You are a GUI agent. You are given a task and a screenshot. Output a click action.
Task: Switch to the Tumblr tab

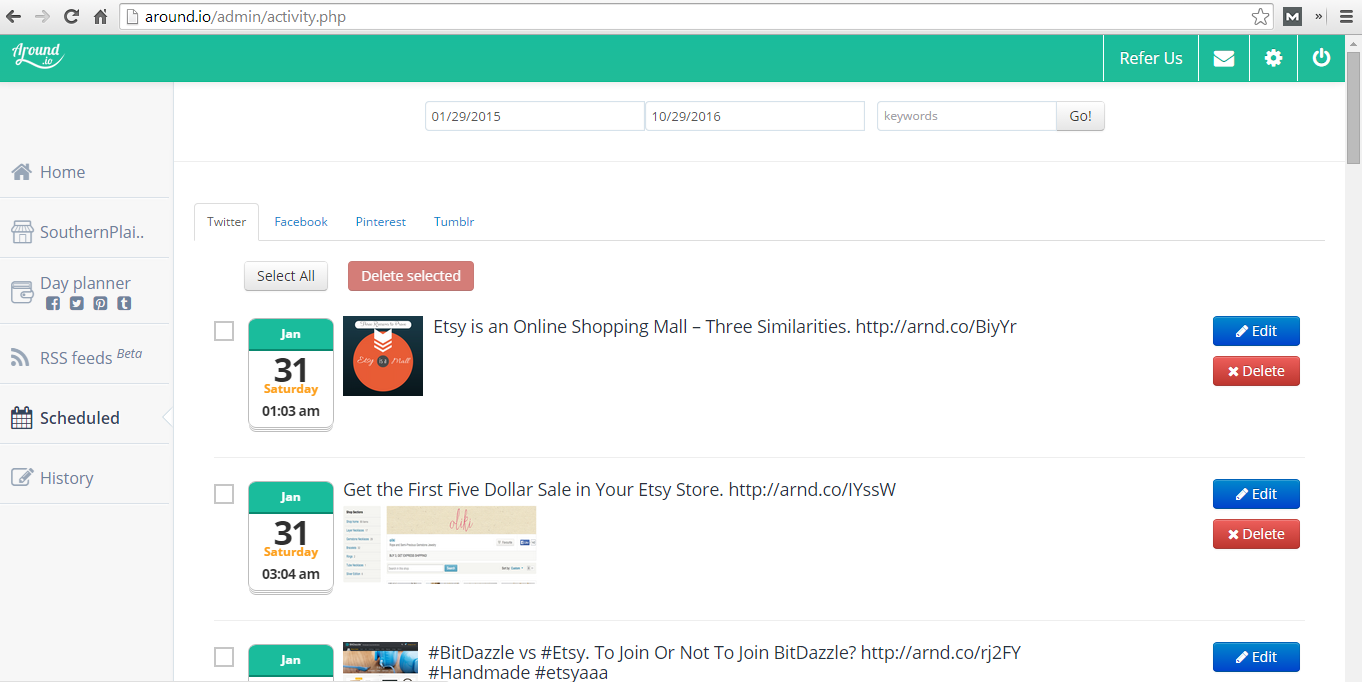454,222
